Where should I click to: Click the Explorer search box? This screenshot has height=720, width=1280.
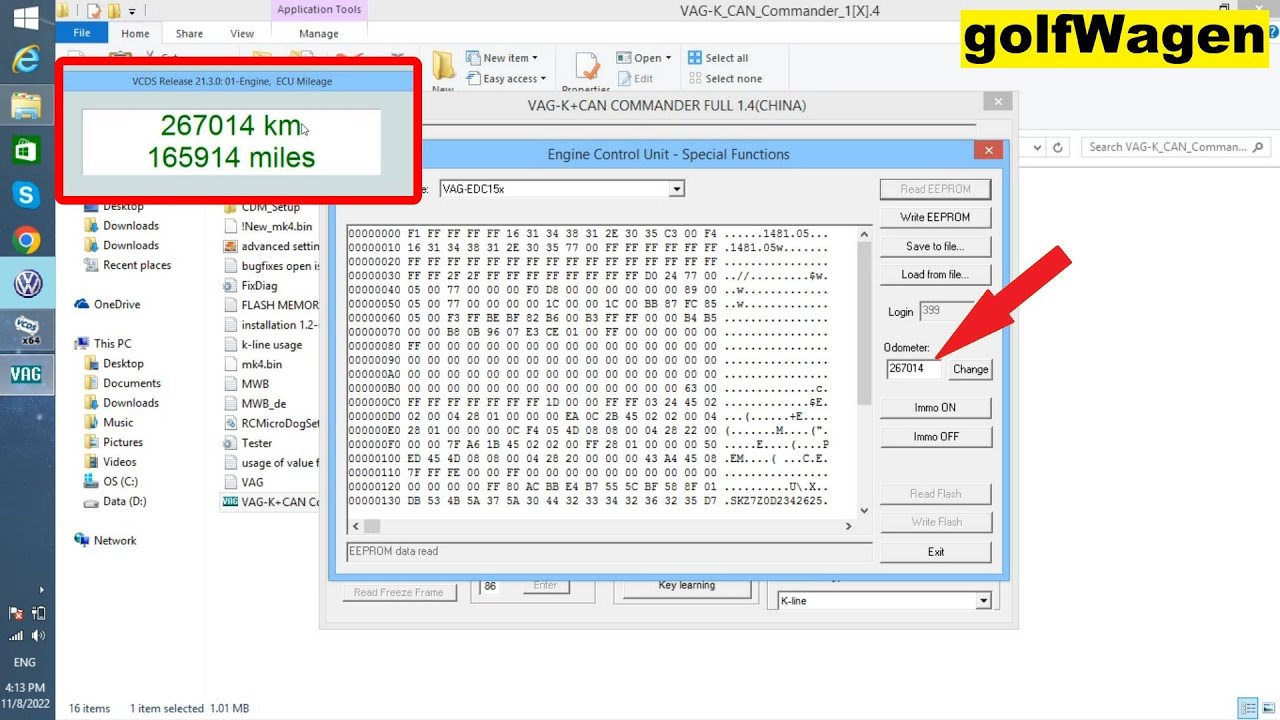(x=1176, y=147)
